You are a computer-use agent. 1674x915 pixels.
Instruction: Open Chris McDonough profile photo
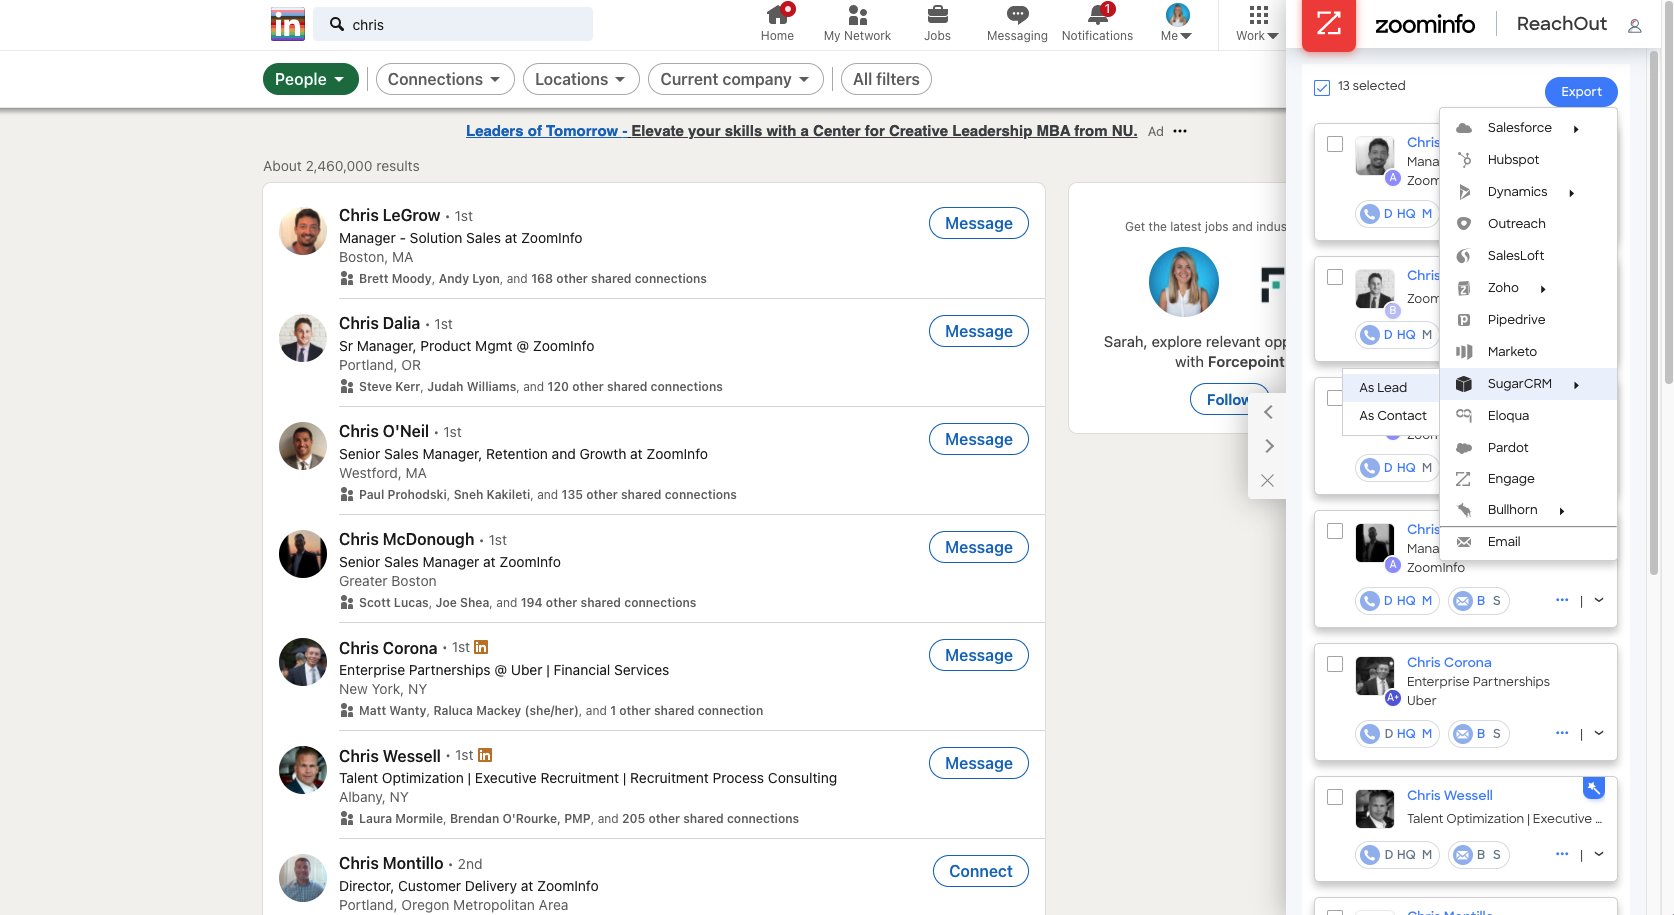coord(303,554)
